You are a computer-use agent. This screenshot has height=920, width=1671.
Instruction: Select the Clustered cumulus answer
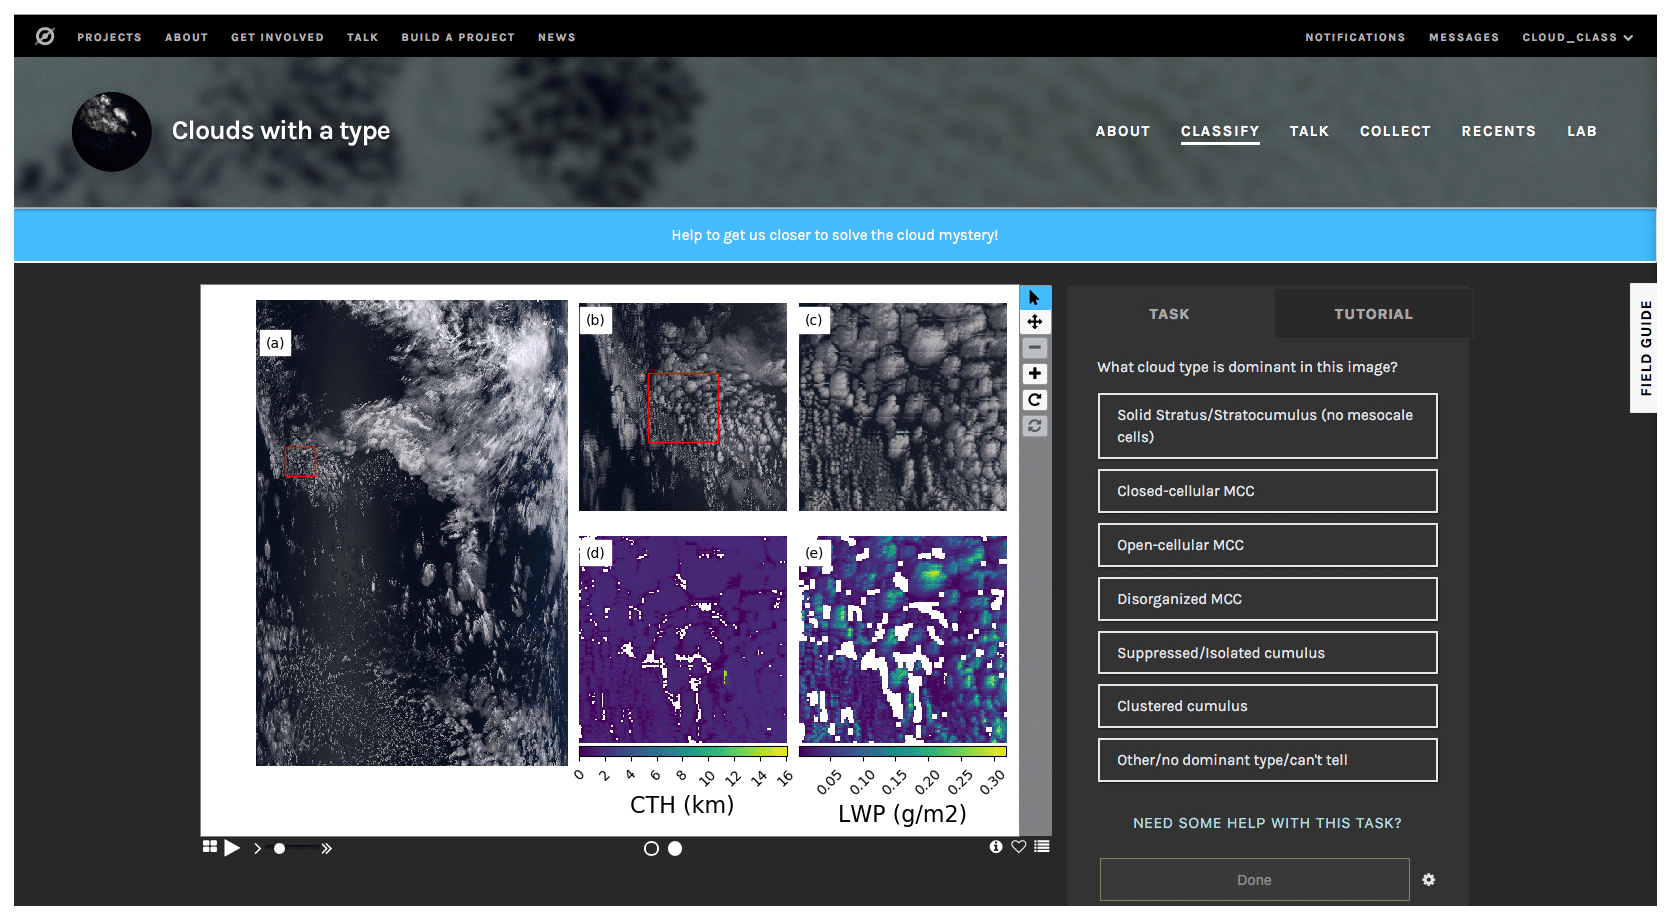click(x=1266, y=706)
